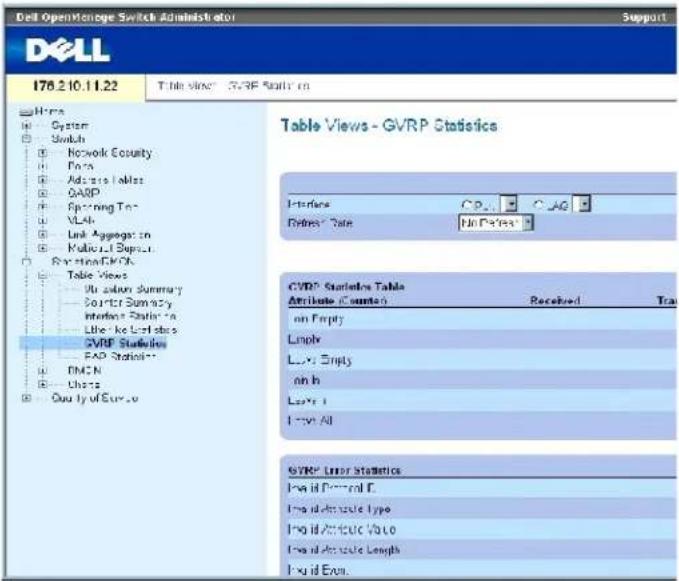This screenshot has width=679, height=581.
Task: Expand the RMON tree node
Action: 42,371
